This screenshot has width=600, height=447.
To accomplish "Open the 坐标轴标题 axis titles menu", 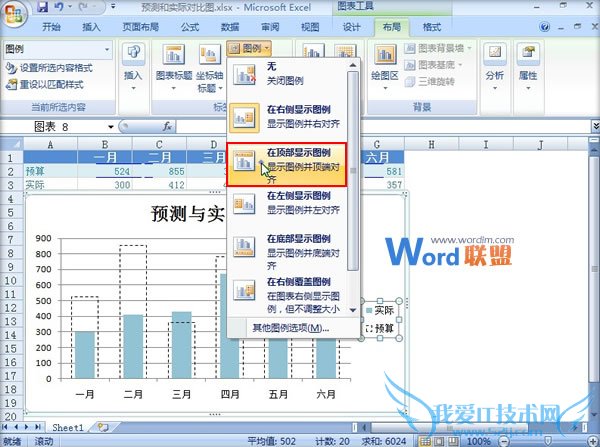I will pyautogui.click(x=209, y=69).
